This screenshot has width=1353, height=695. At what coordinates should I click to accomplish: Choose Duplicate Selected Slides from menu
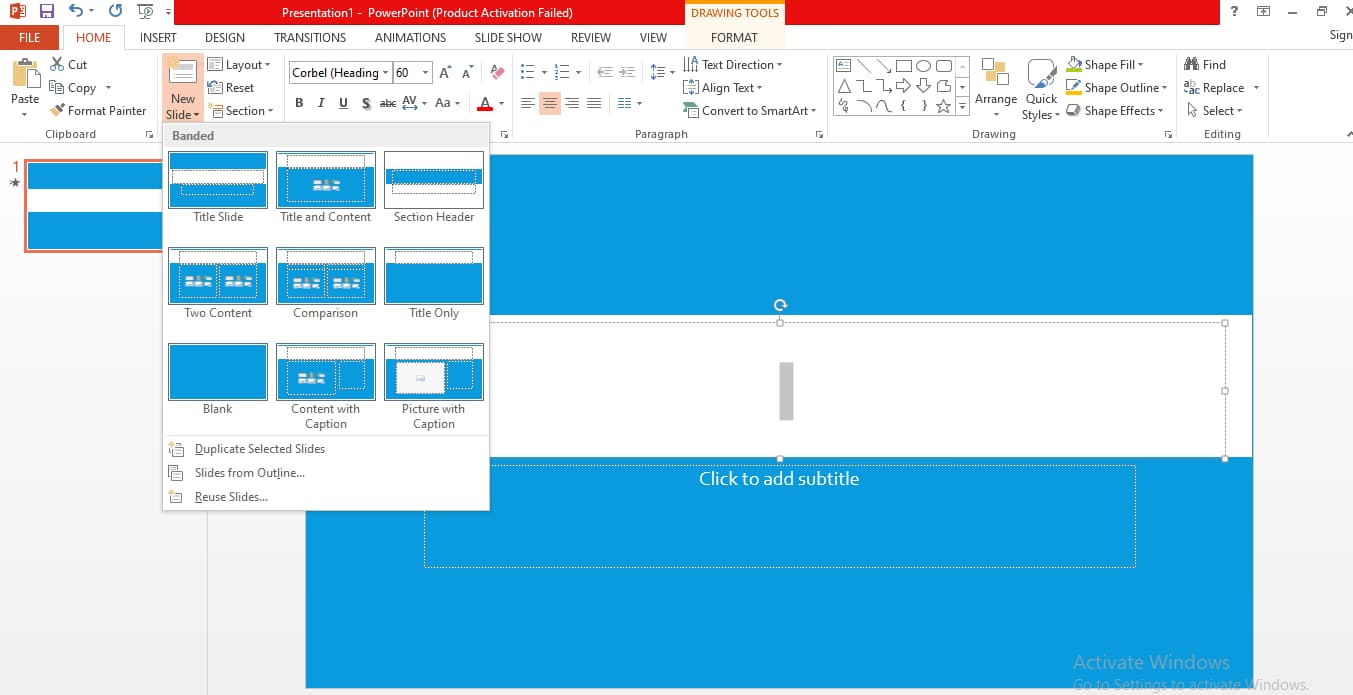click(259, 449)
